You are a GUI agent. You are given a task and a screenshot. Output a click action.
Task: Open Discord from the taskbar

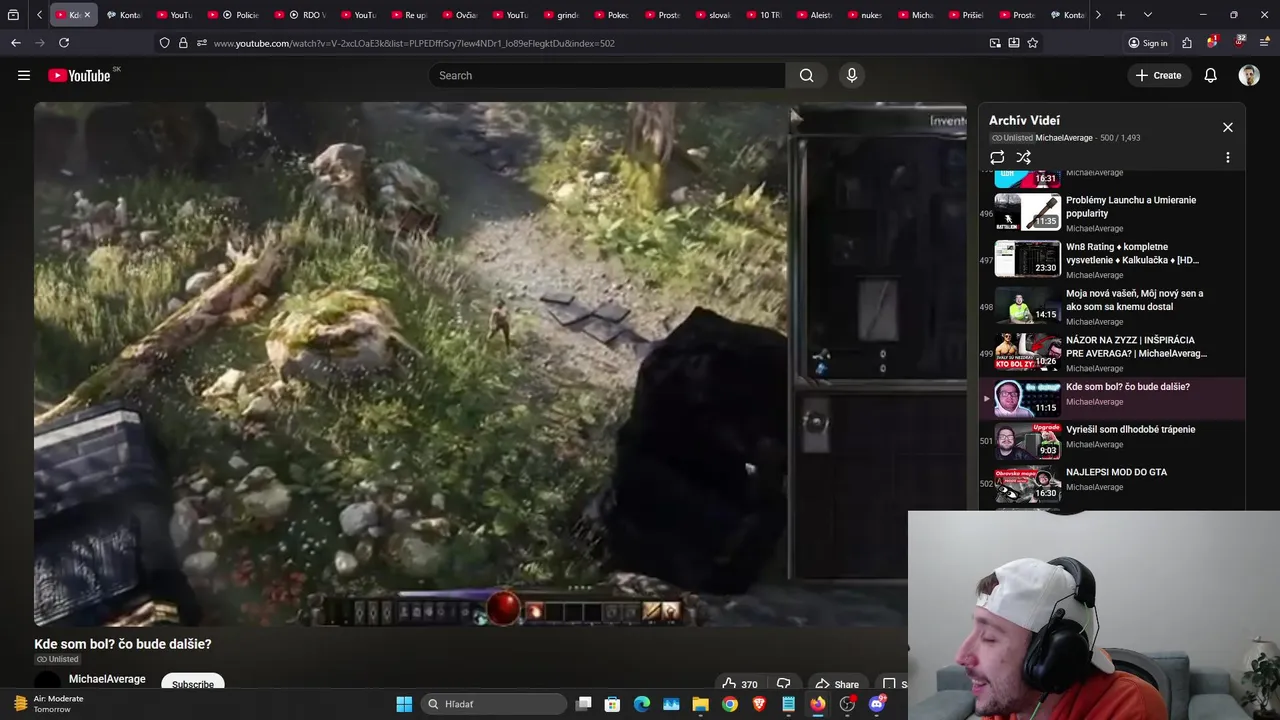(x=877, y=704)
